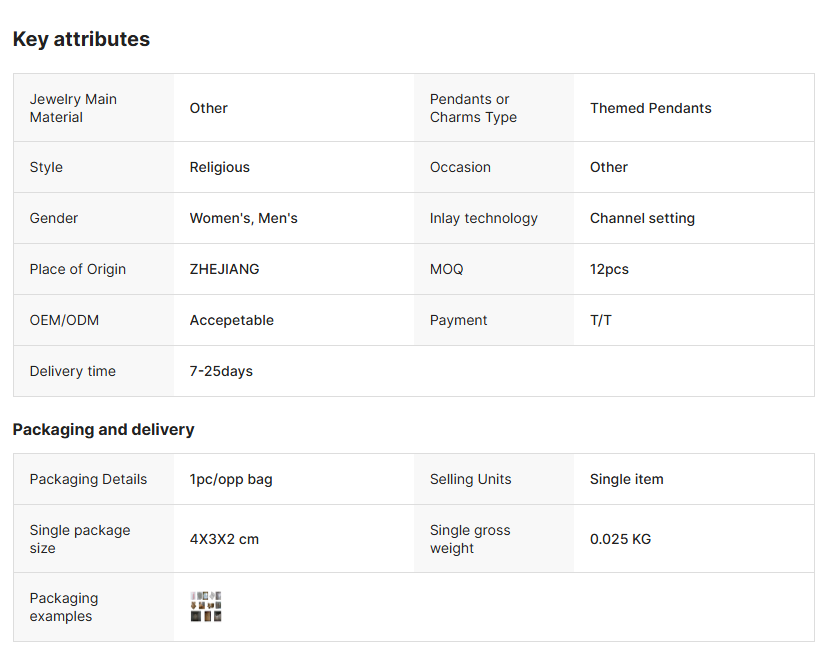This screenshot has width=823, height=660.
Task: Click the Themed Pendants value
Action: [x=650, y=108]
